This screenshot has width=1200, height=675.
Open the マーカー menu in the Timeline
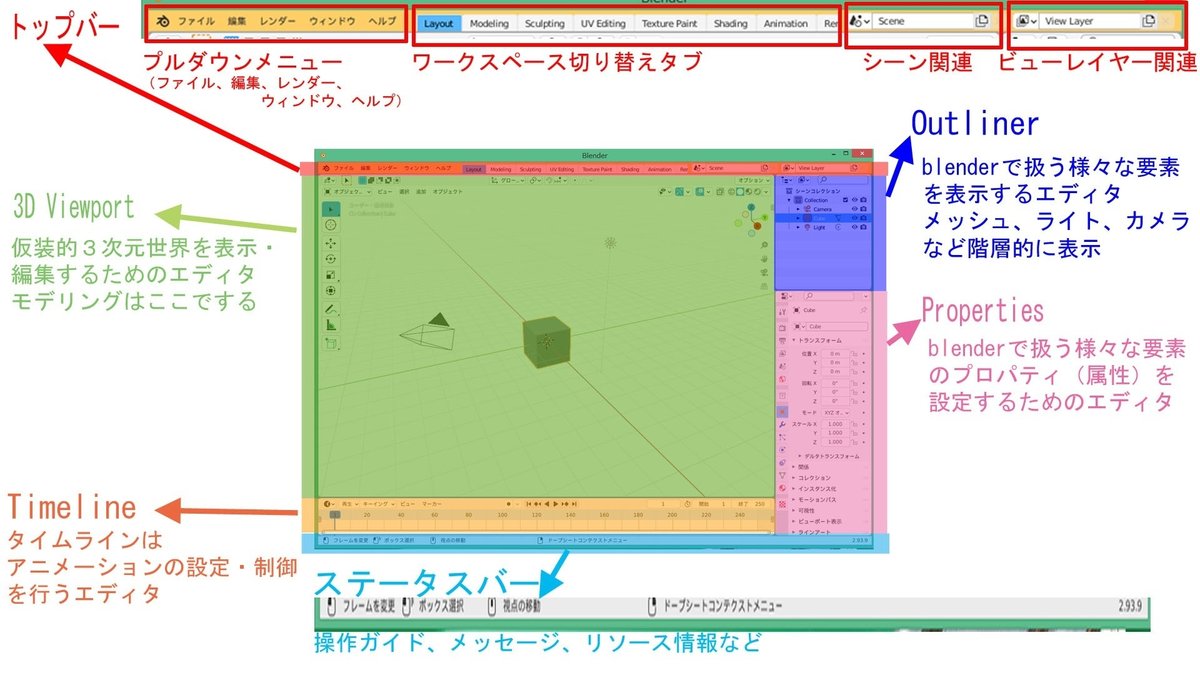(x=432, y=504)
